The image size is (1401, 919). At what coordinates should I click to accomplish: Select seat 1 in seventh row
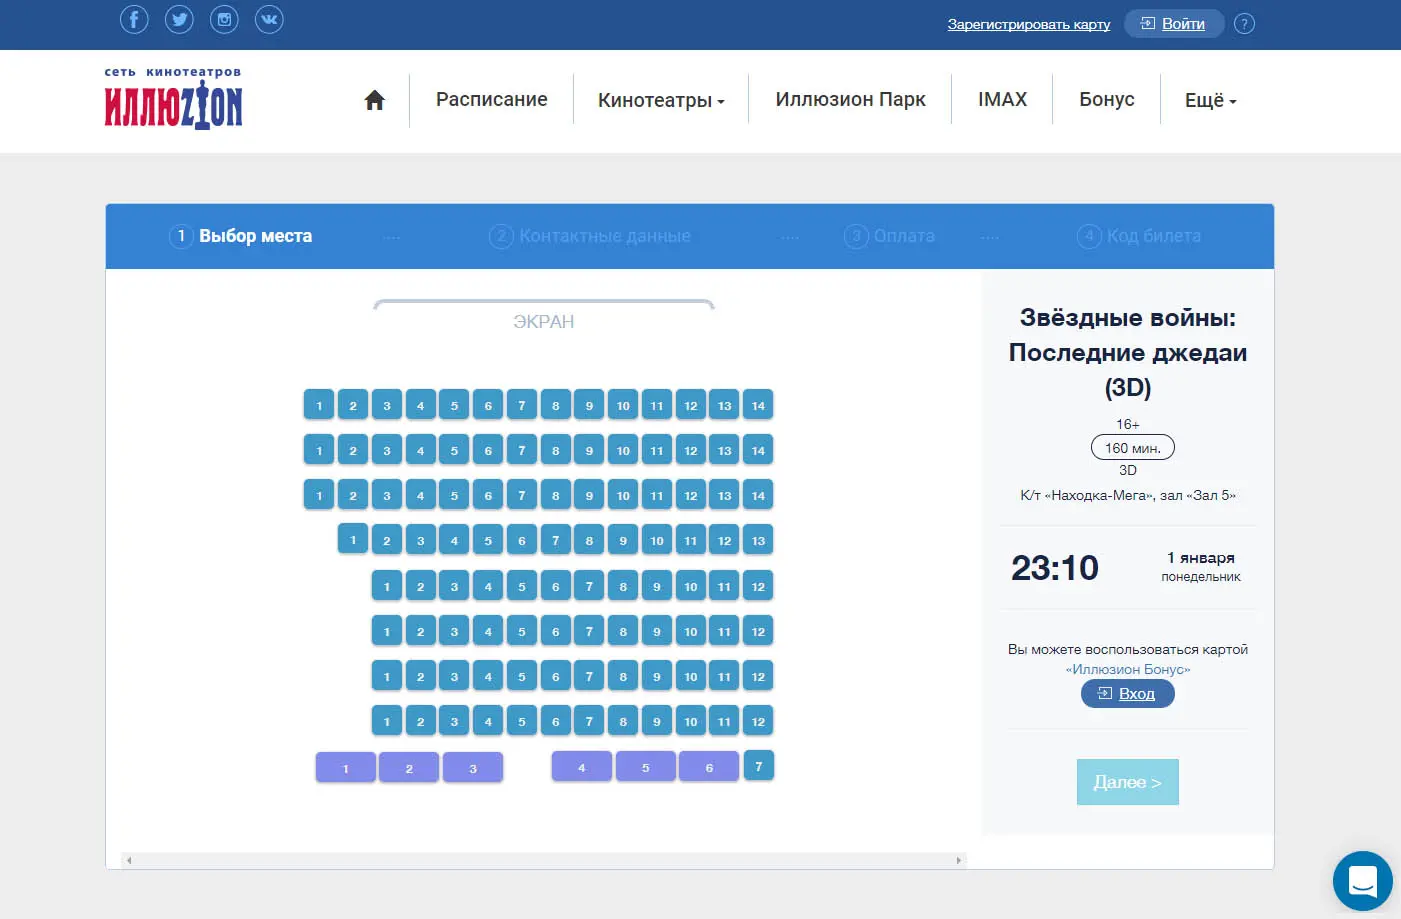(x=387, y=676)
